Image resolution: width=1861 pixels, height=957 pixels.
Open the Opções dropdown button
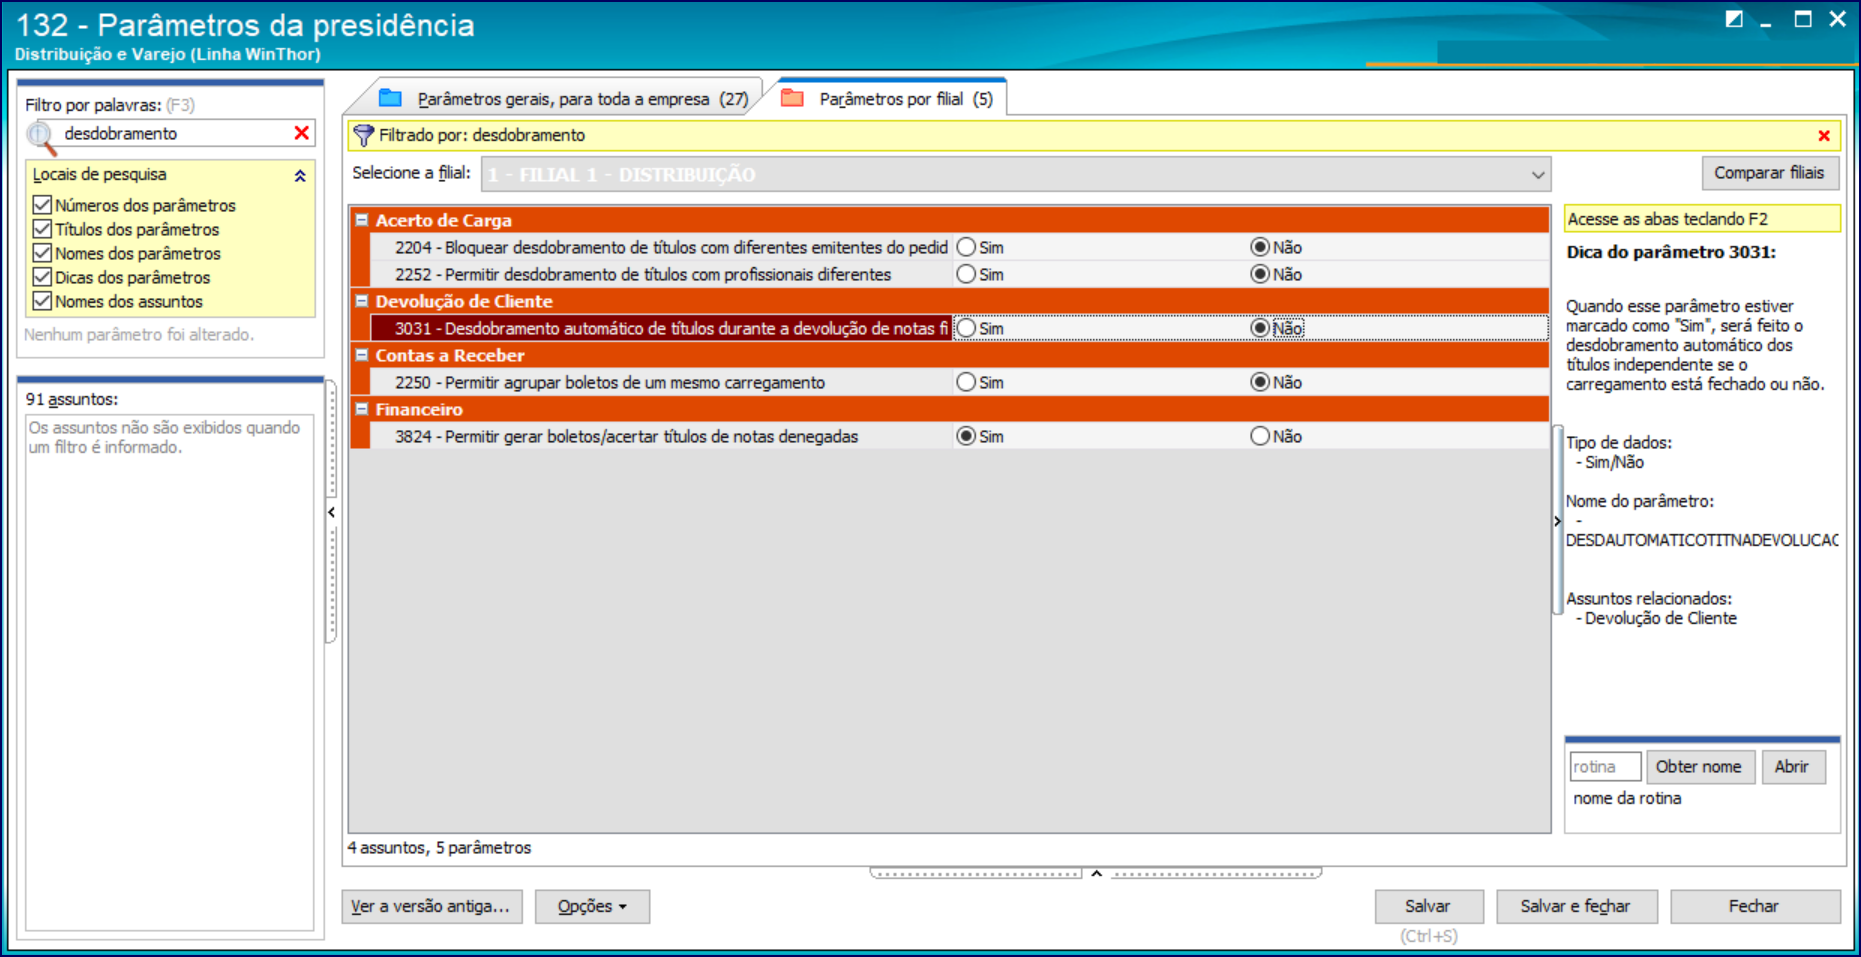pos(592,906)
